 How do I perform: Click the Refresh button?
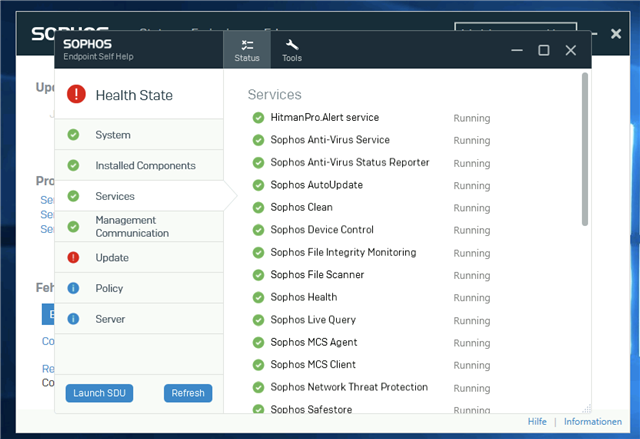[x=188, y=393]
